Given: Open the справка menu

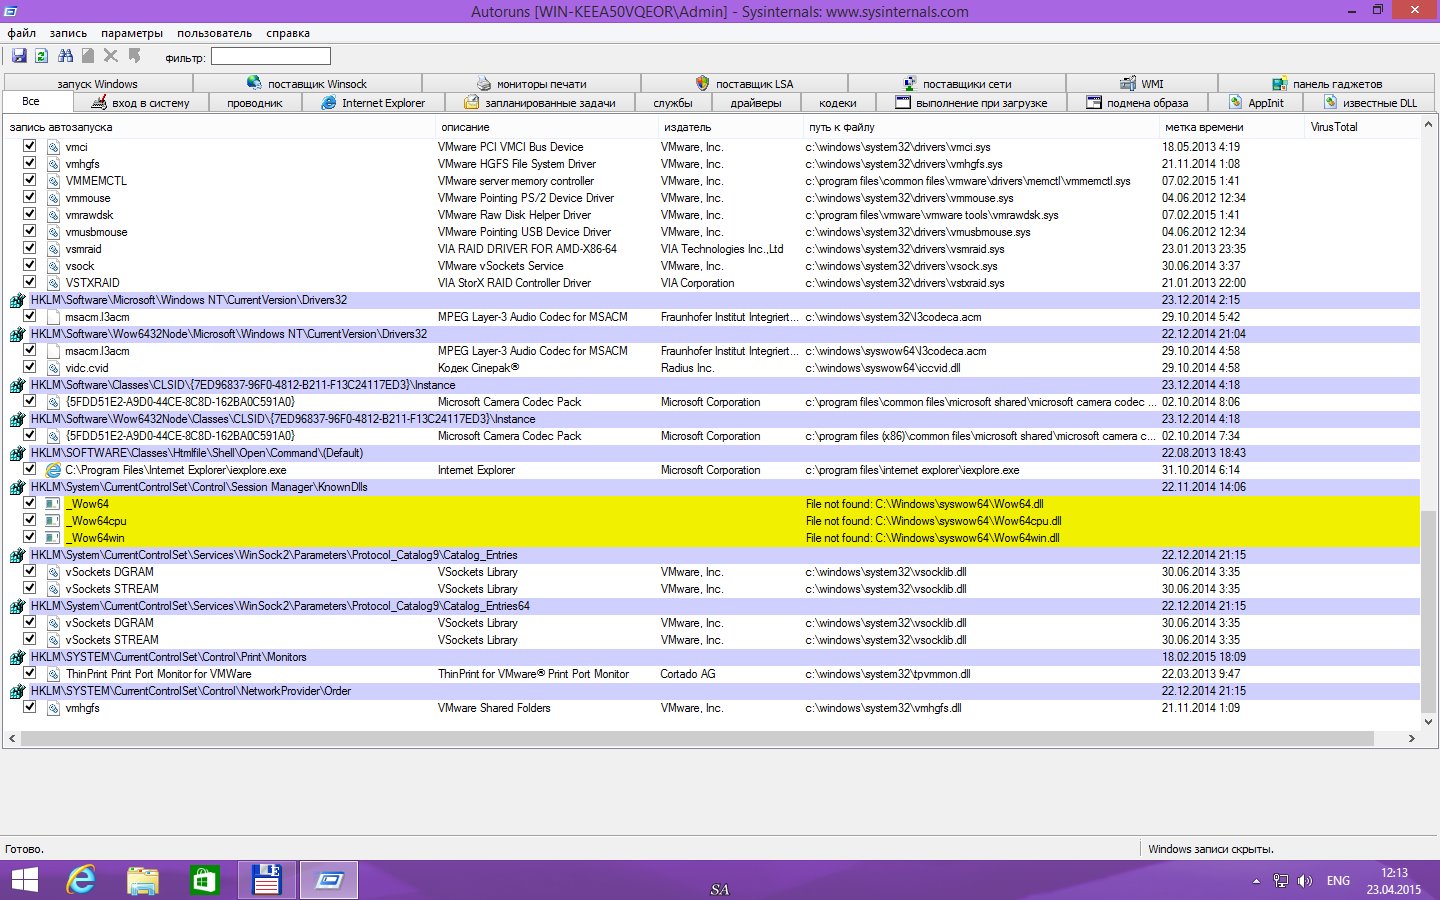Looking at the screenshot, I should click(288, 33).
